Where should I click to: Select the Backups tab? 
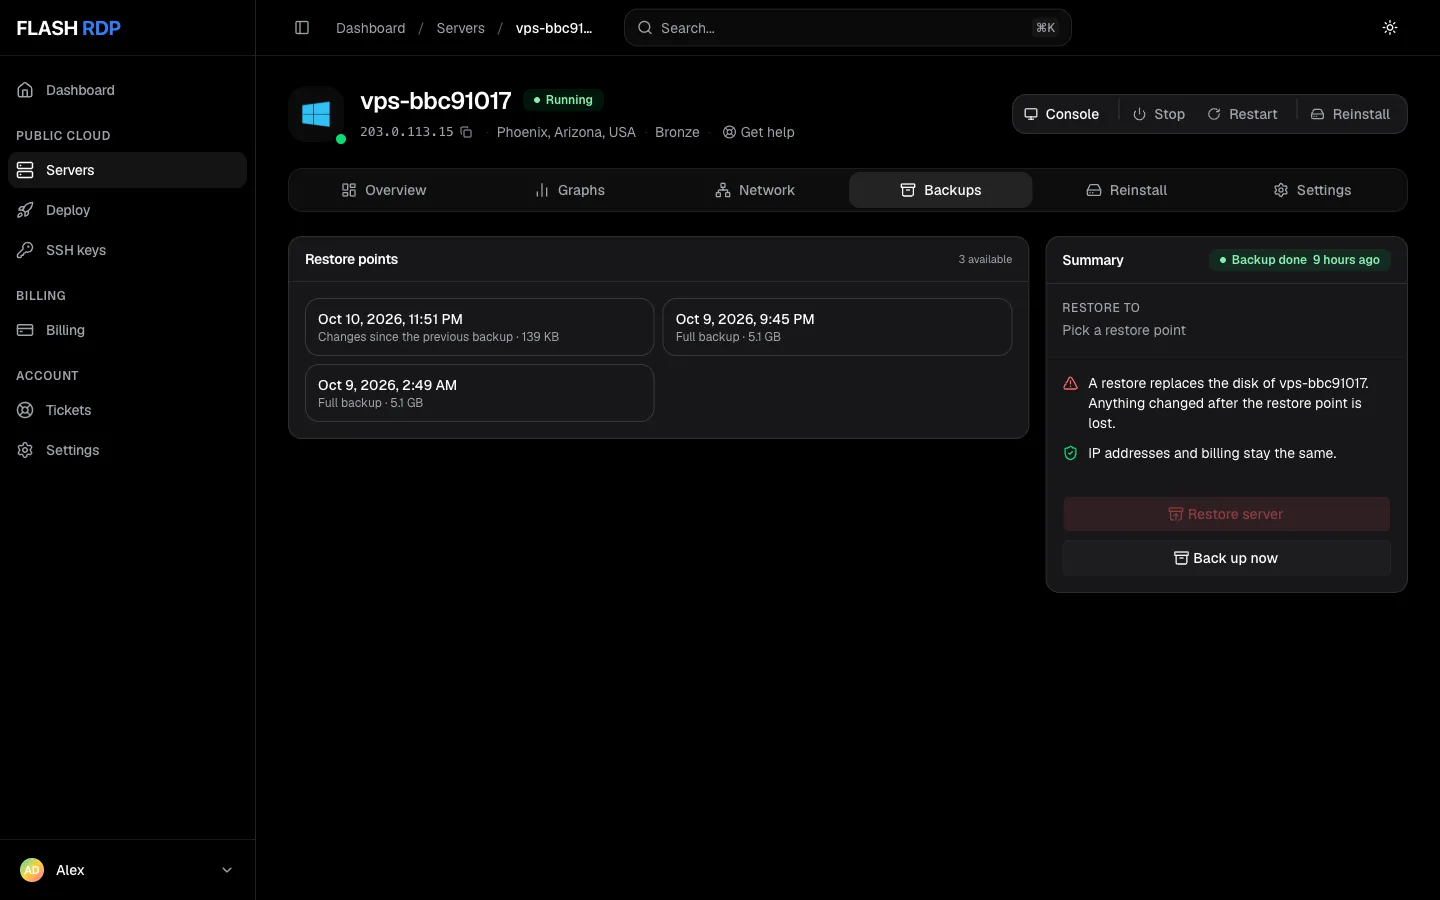click(941, 190)
